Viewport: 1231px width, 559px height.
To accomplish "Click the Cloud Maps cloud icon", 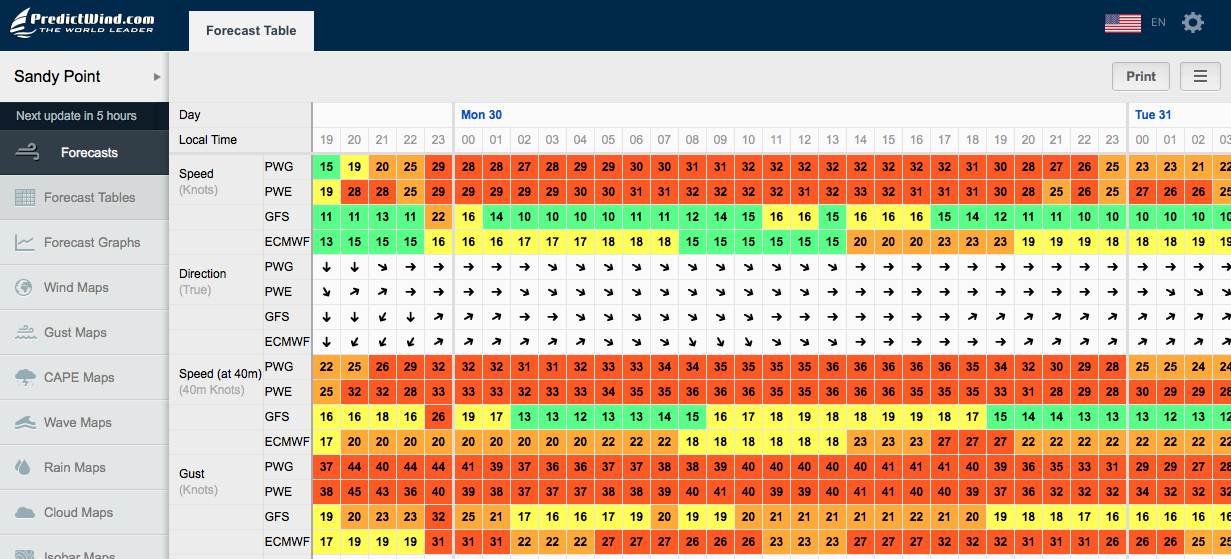I will click(x=26, y=513).
